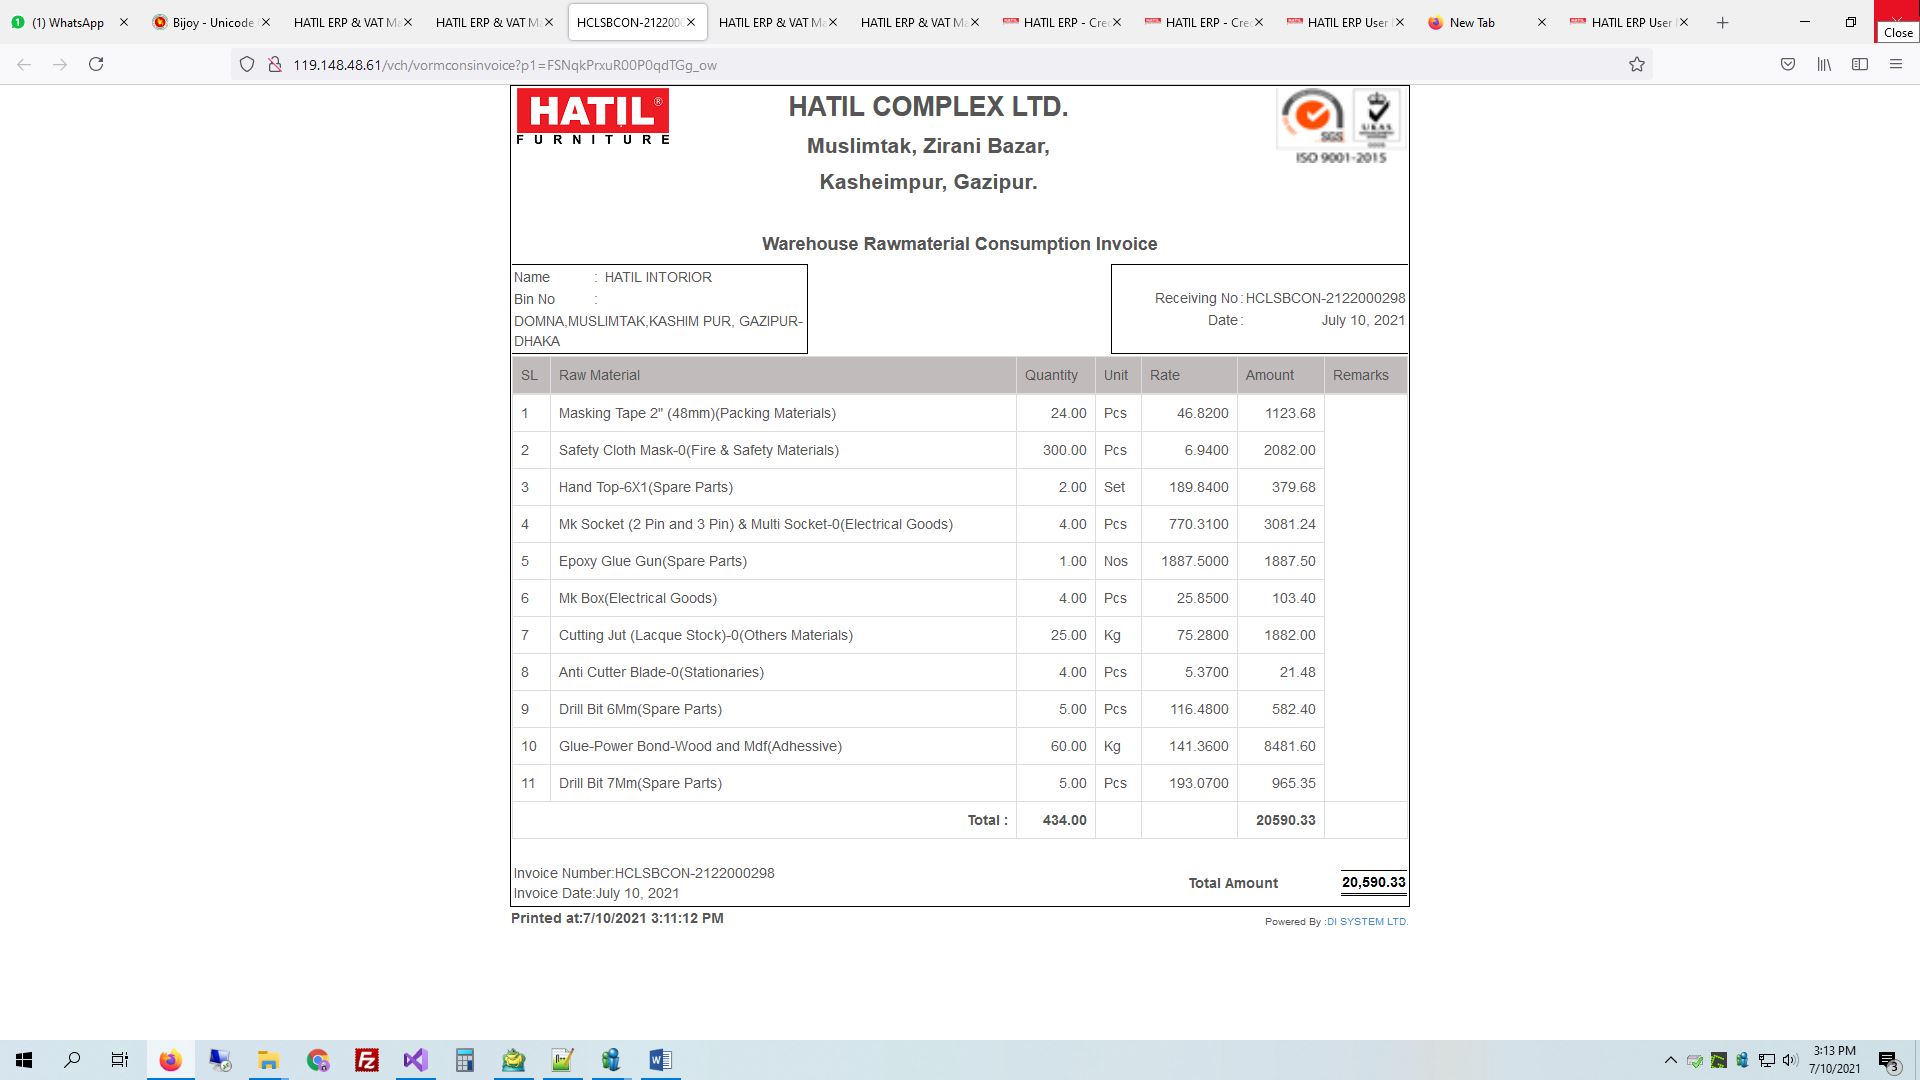Select 'Cutting Jut (Lacque Stock)' row text
The width and height of the screenshot is (1920, 1080).
(x=706, y=635)
